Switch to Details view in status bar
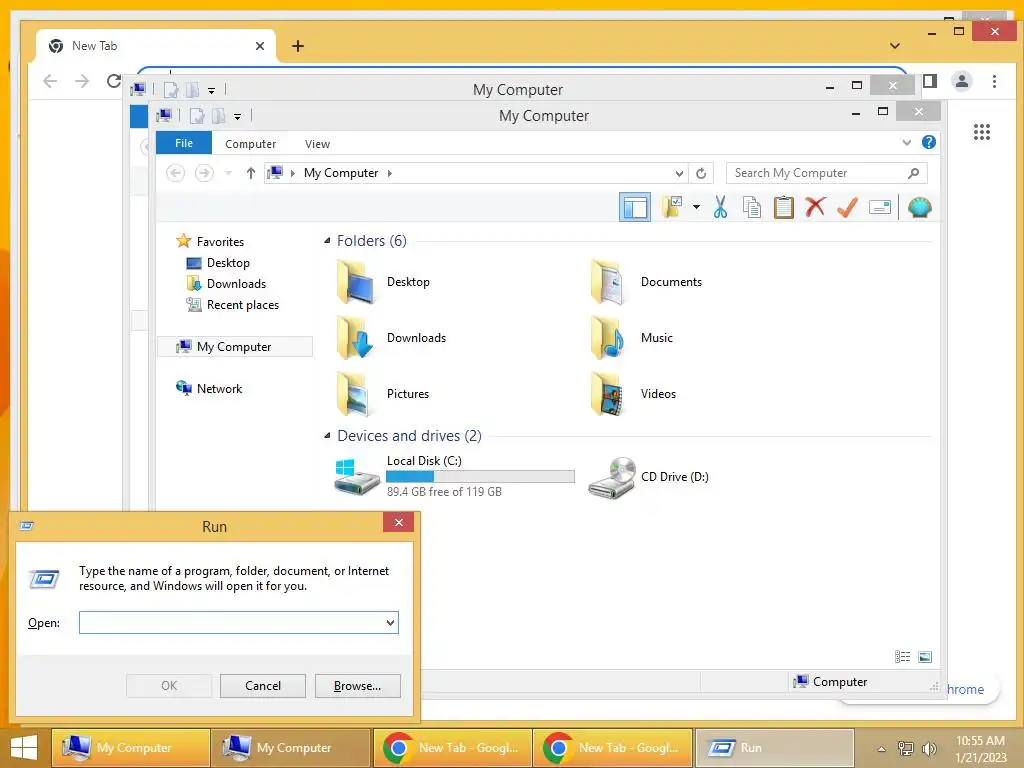Viewport: 1024px width, 768px height. tap(902, 657)
